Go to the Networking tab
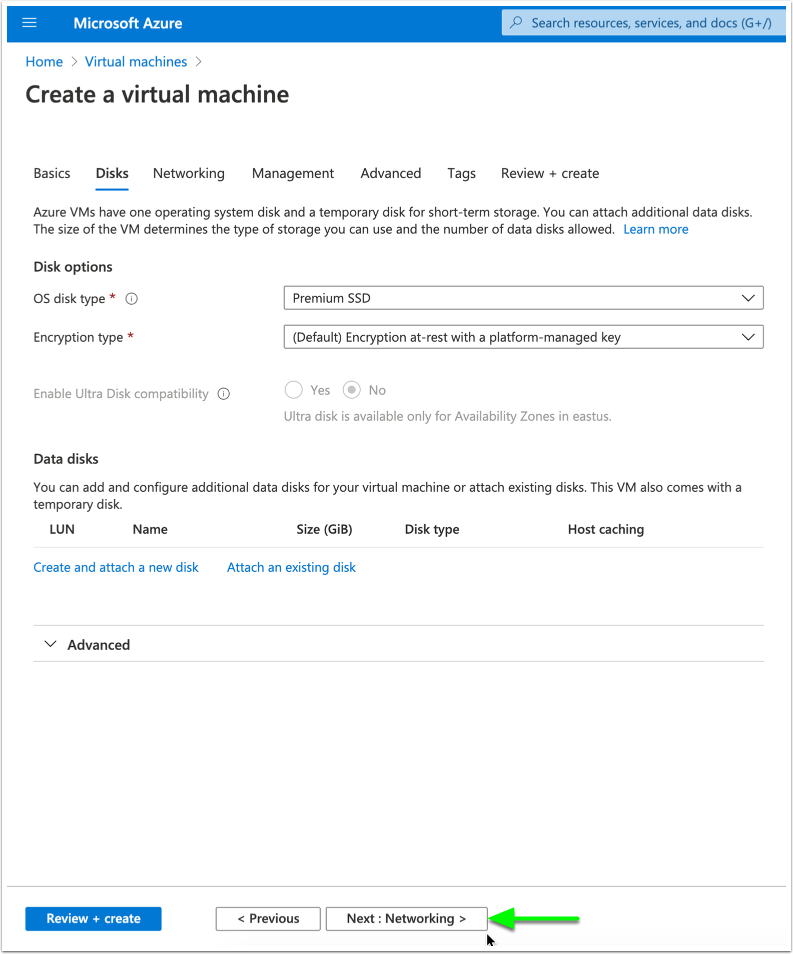Screen dimensions: 793x954 coord(189,173)
